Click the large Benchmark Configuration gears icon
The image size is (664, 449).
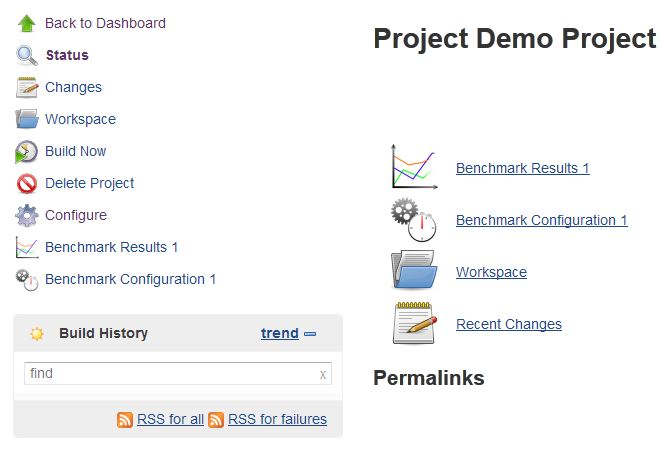pos(414,220)
